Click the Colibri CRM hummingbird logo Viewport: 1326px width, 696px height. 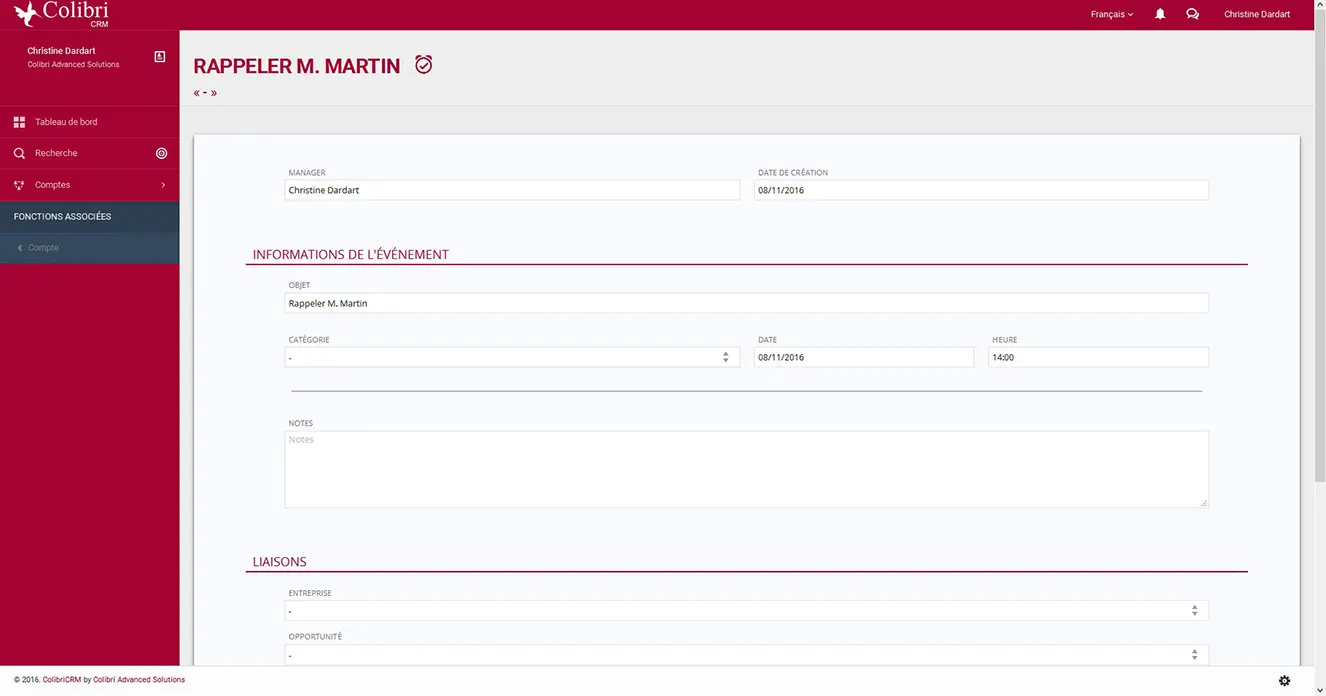tap(60, 14)
